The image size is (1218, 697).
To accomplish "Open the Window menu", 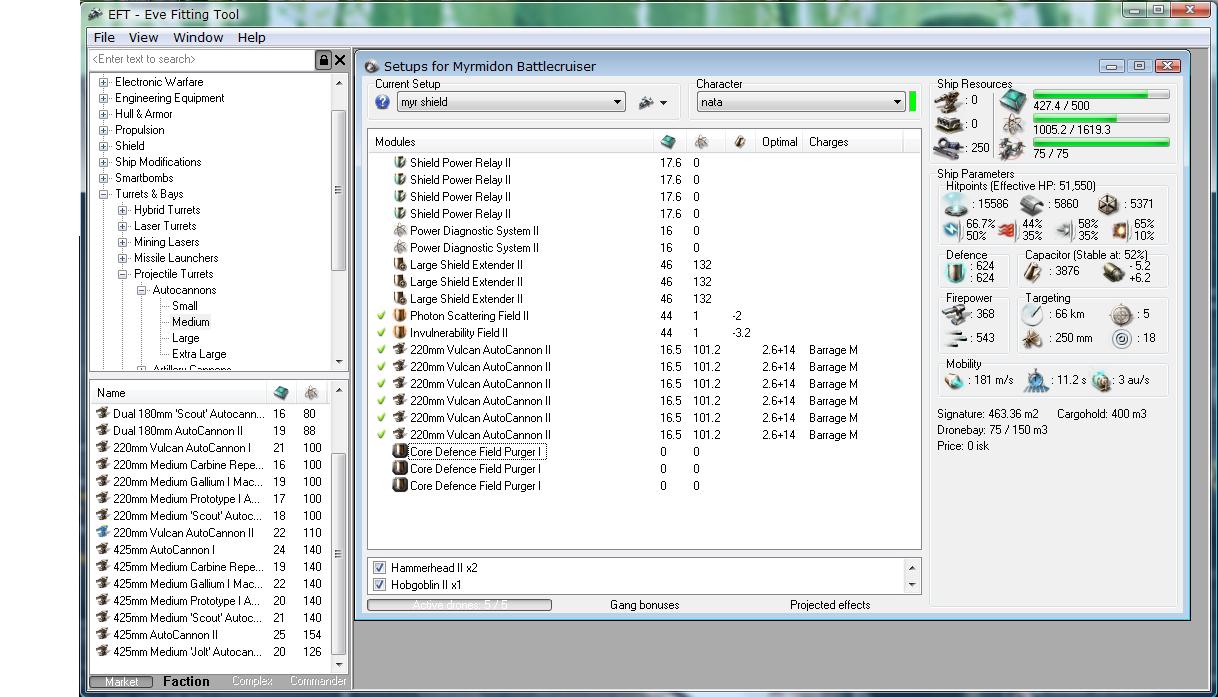I will pyautogui.click(x=198, y=37).
